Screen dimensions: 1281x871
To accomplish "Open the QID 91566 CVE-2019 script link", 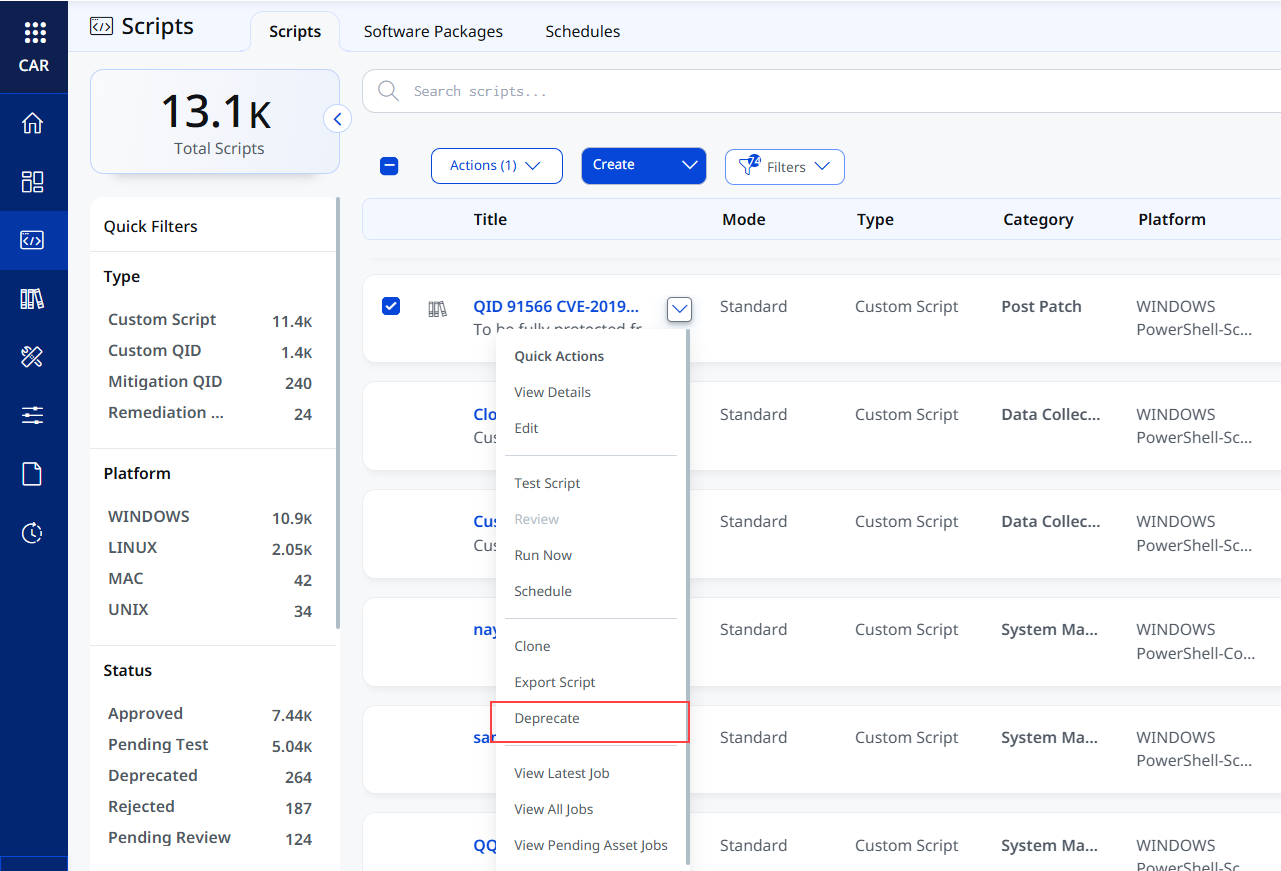I will pyautogui.click(x=556, y=306).
